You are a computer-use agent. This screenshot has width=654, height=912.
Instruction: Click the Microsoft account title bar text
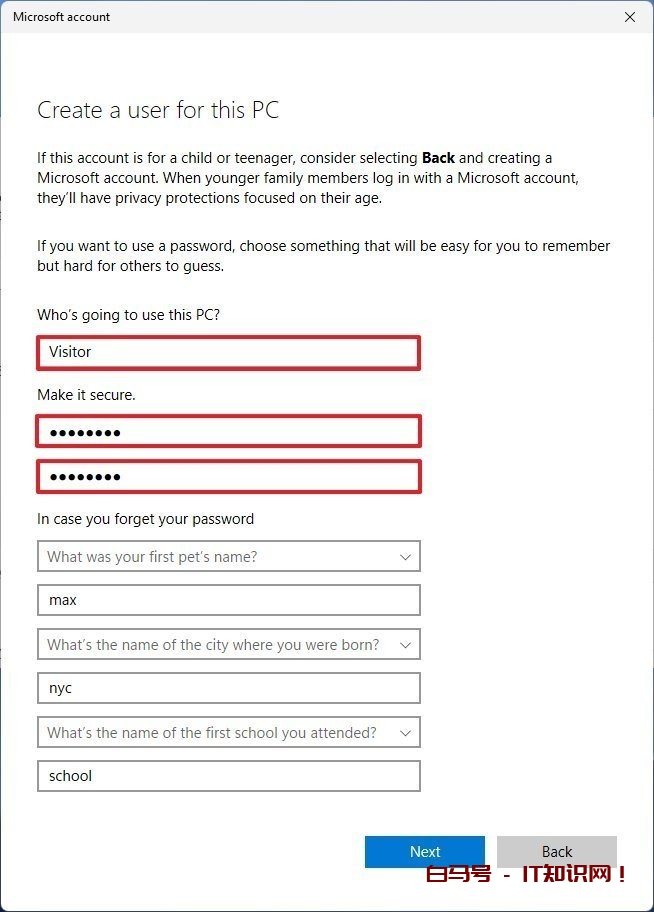pyautogui.click(x=62, y=17)
